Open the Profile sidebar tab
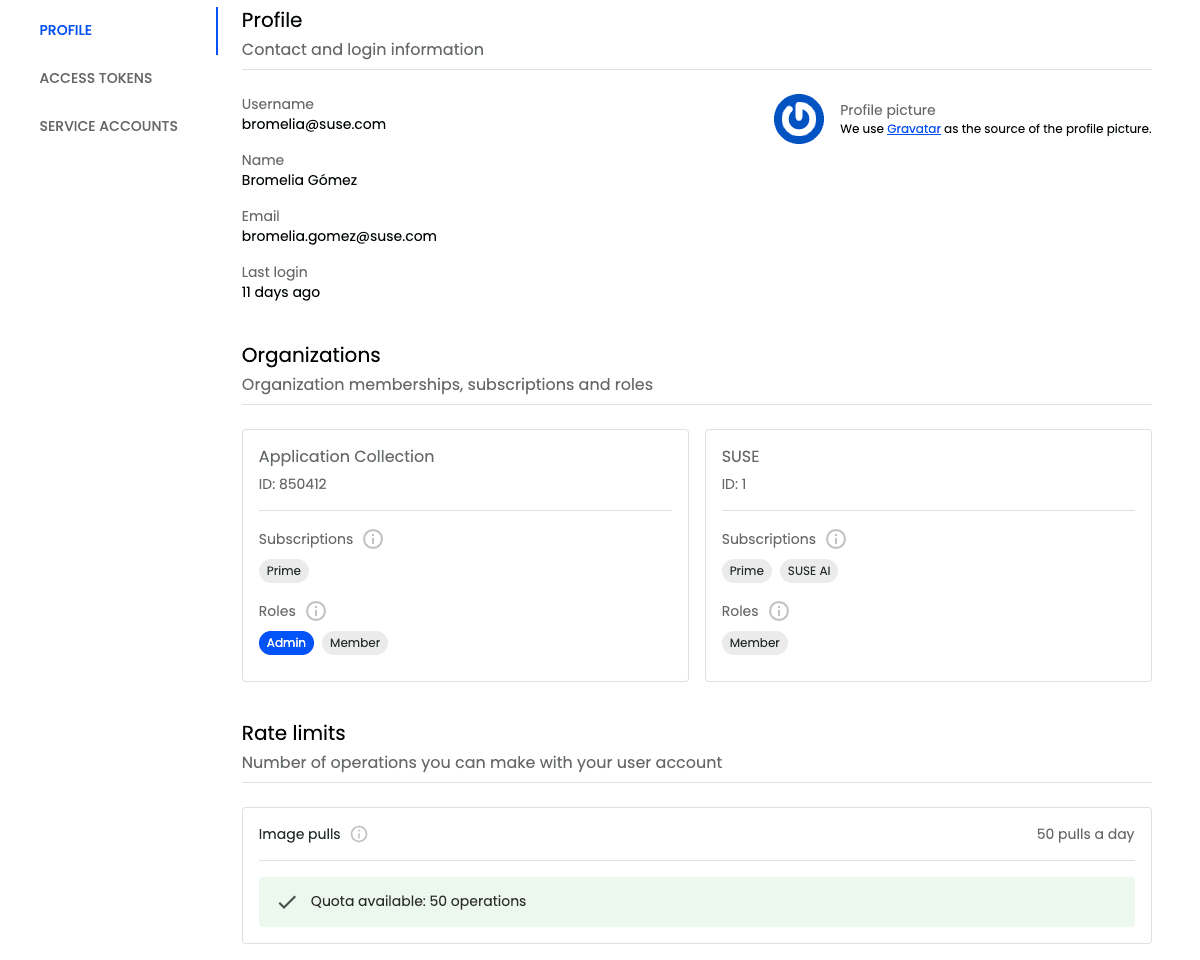Screen dimensions: 1200x960 tap(66, 30)
